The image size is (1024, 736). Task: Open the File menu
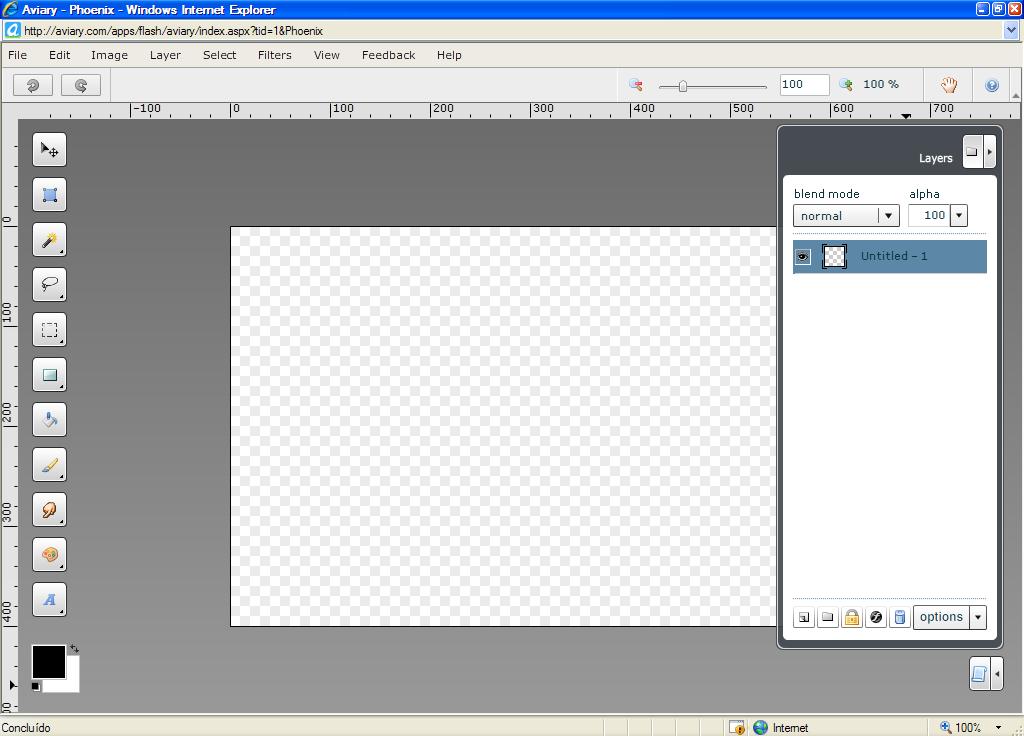[18, 56]
